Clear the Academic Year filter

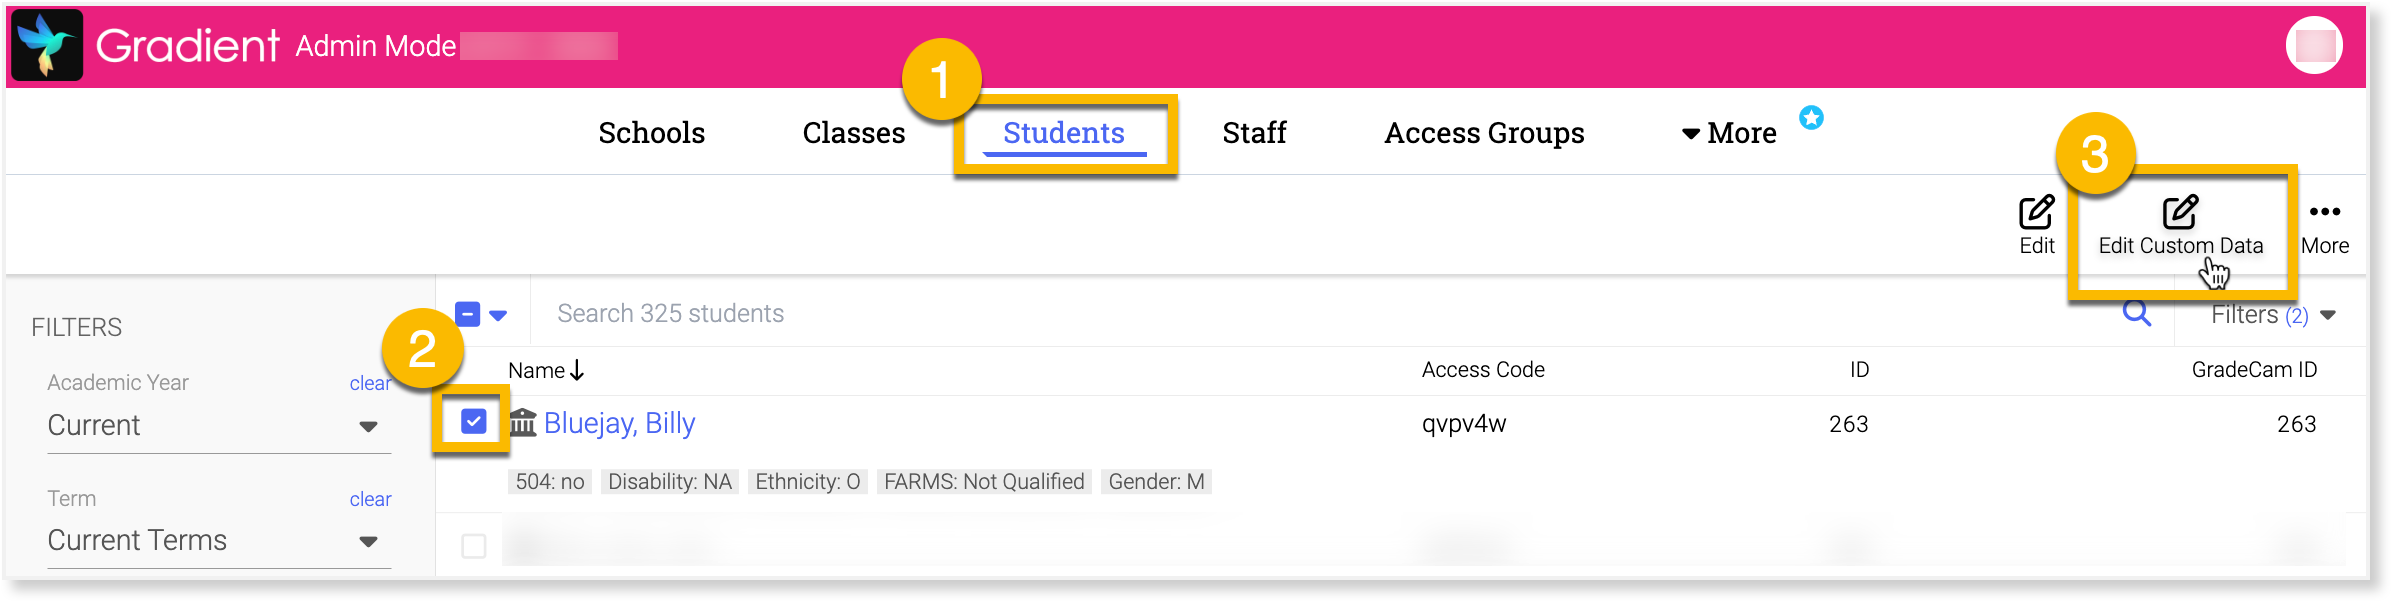369,383
